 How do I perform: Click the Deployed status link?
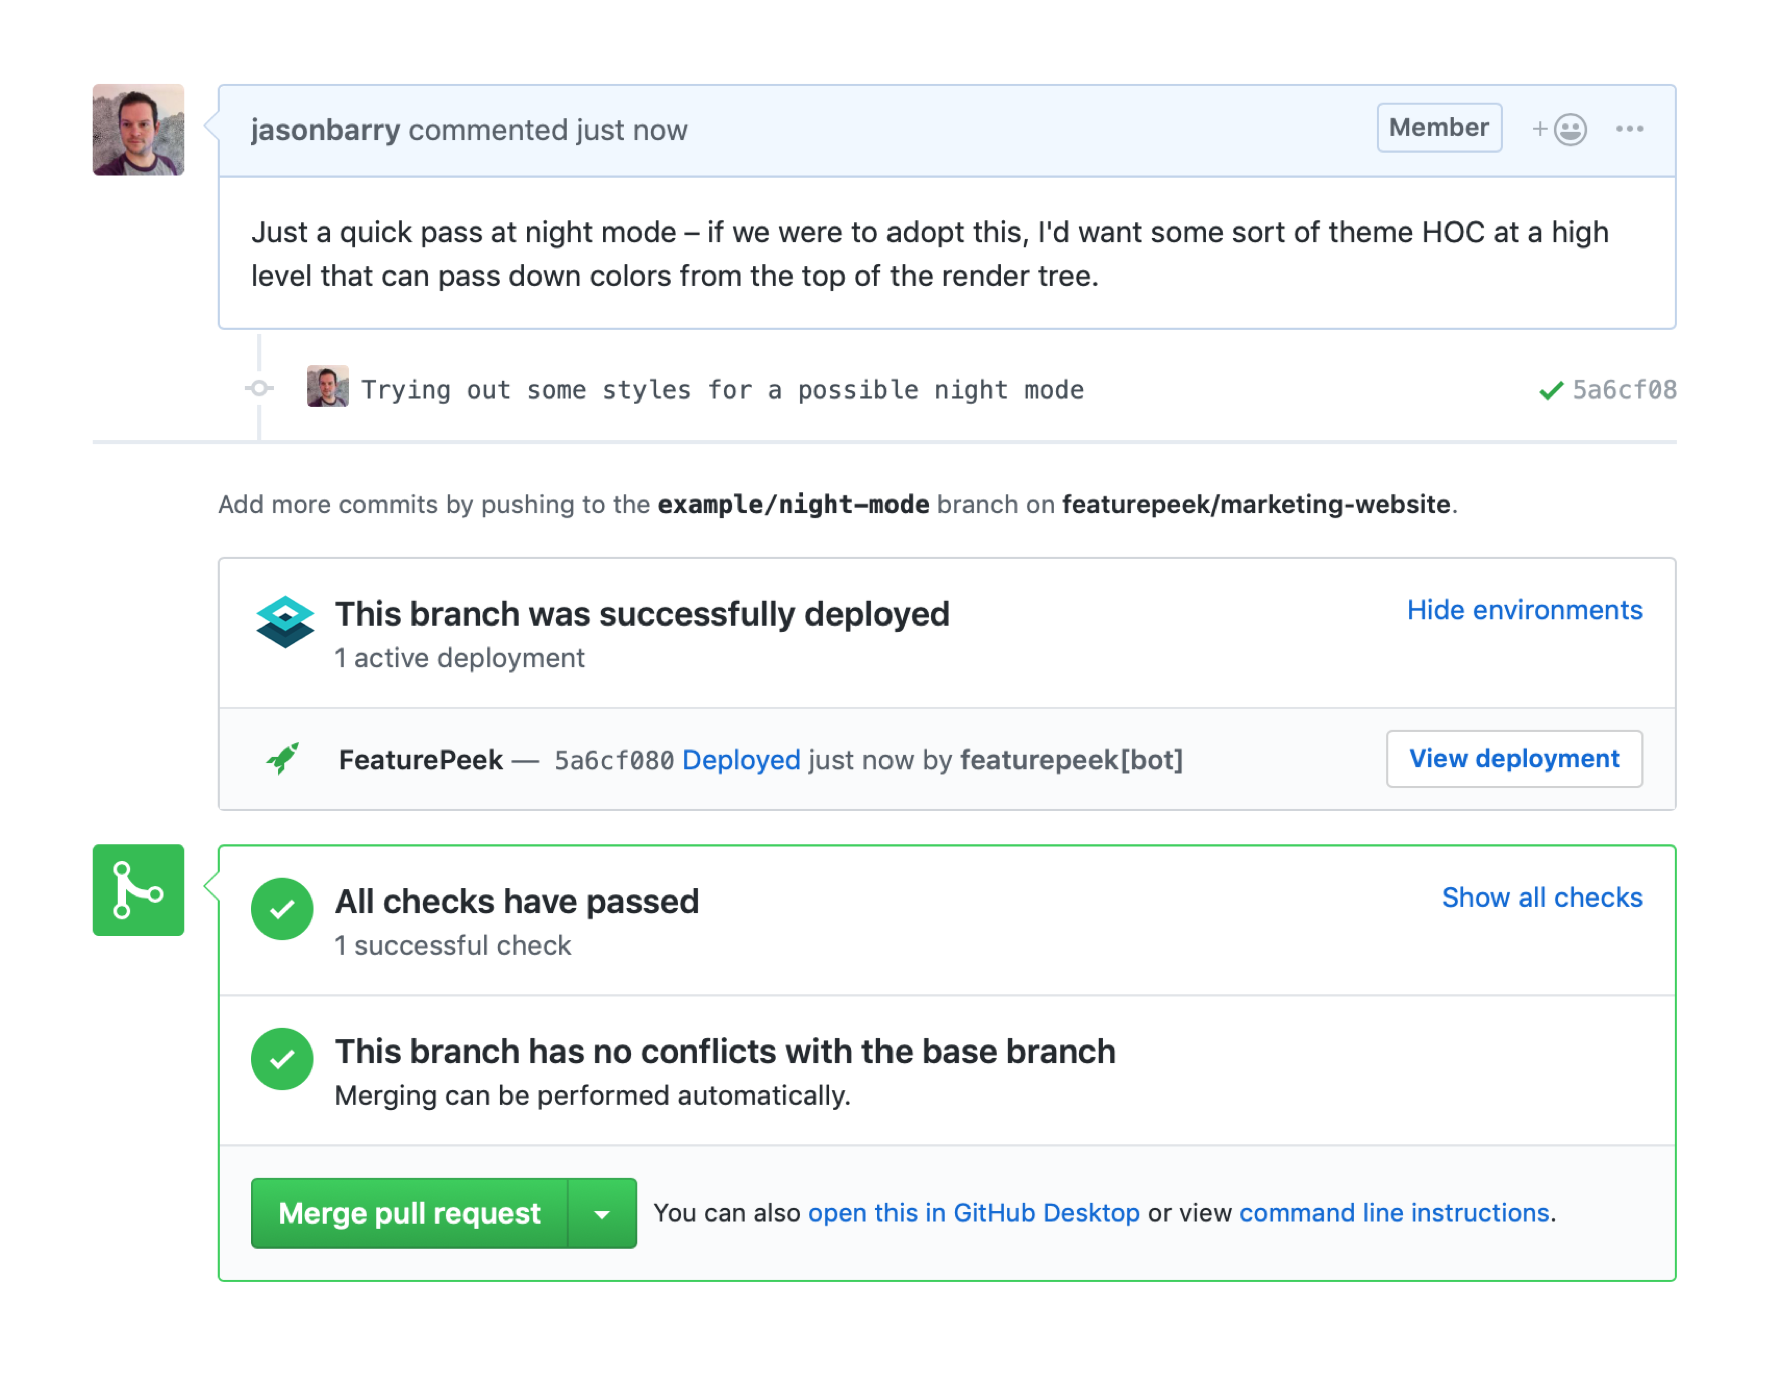tap(741, 760)
